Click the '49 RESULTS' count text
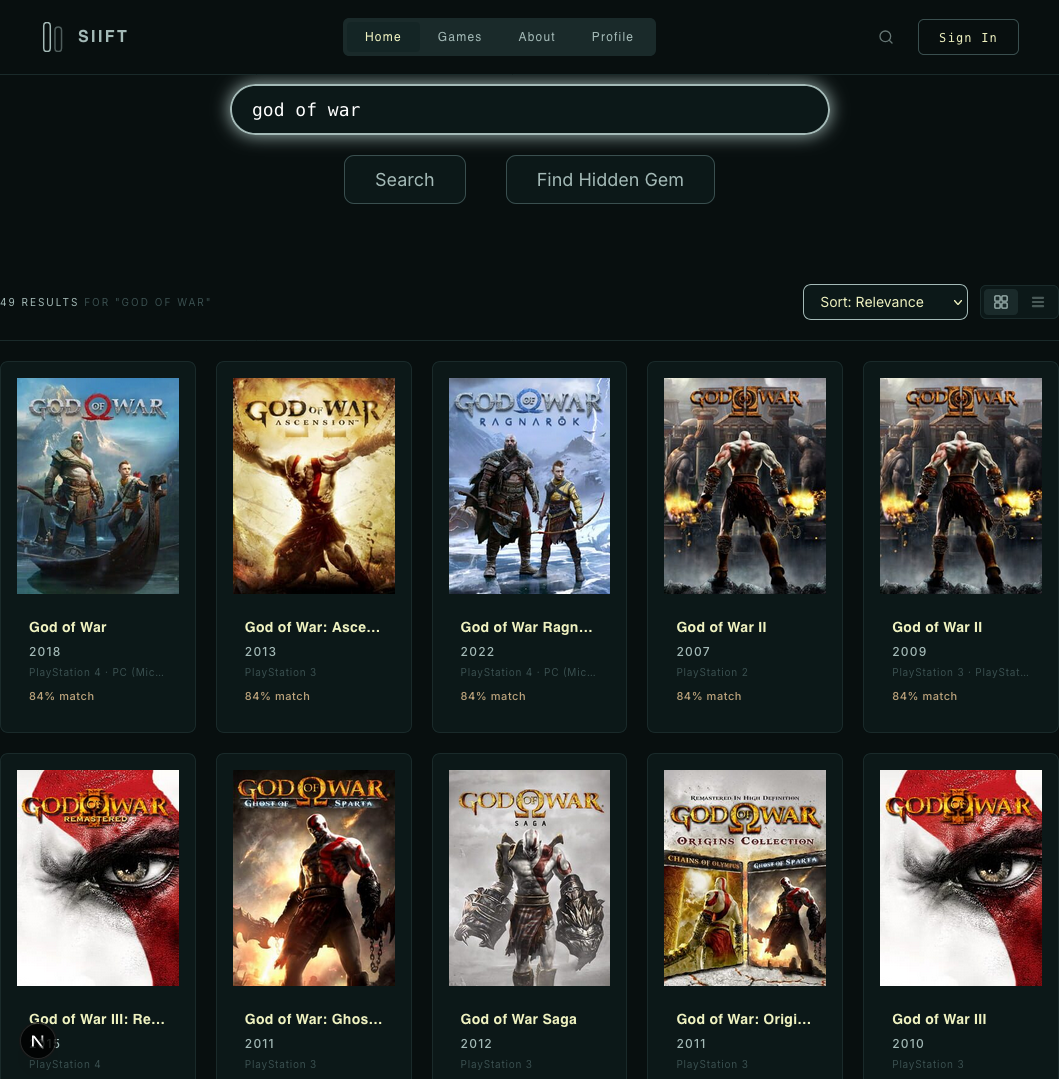The image size is (1059, 1079). [40, 302]
